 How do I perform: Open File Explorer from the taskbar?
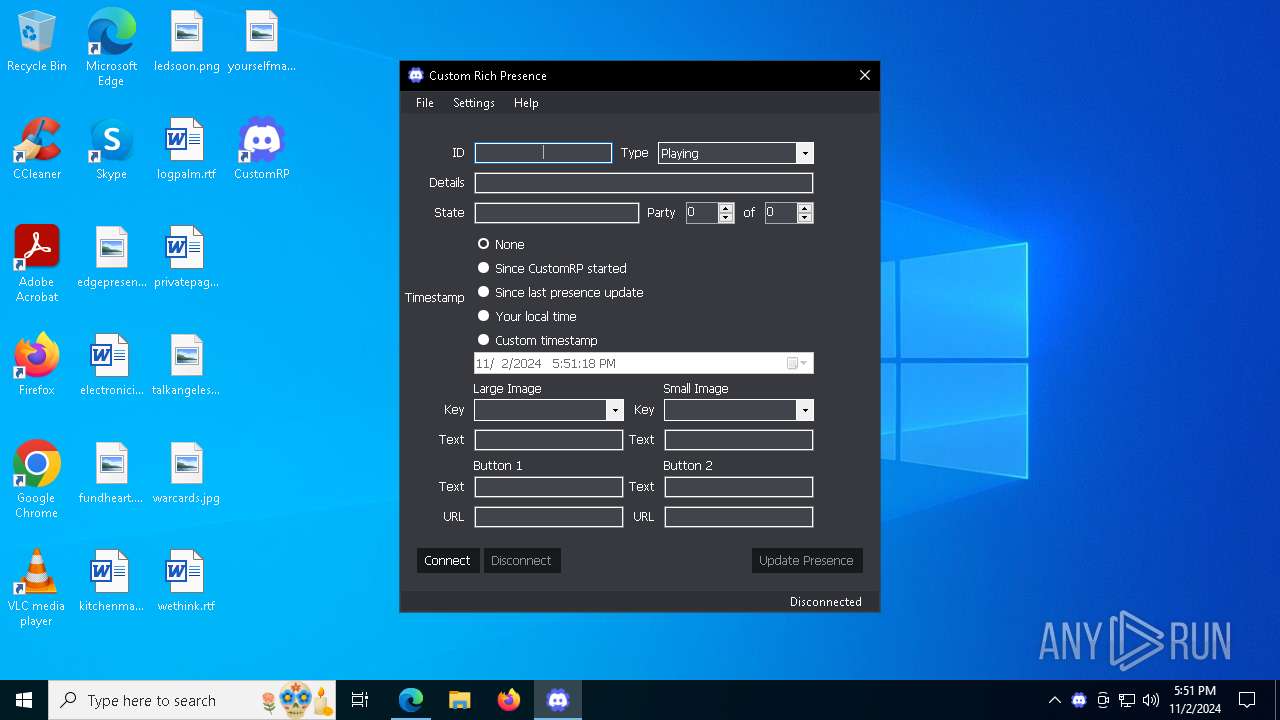(x=459, y=700)
